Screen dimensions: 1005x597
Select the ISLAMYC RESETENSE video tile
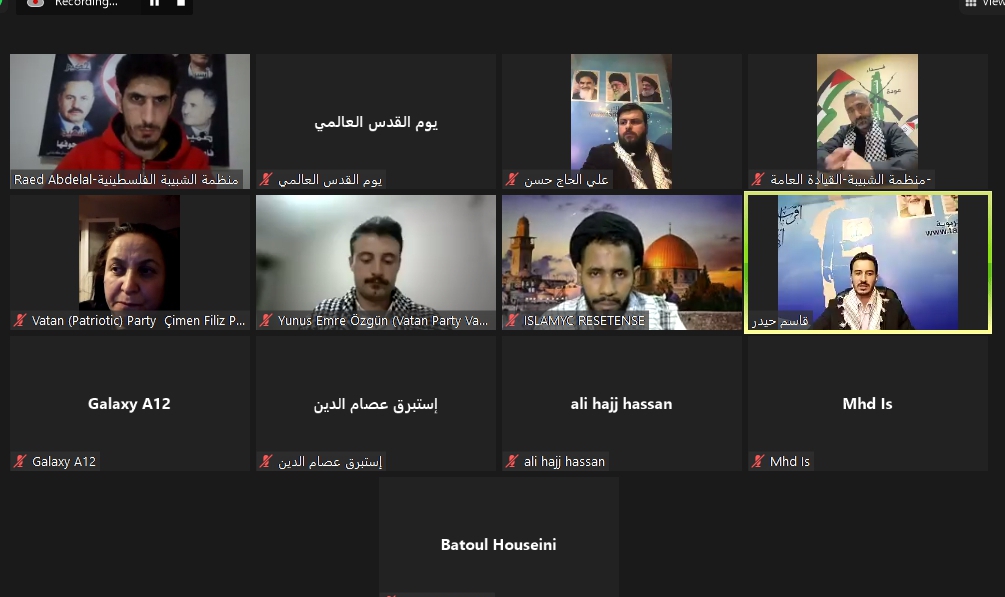(x=622, y=262)
